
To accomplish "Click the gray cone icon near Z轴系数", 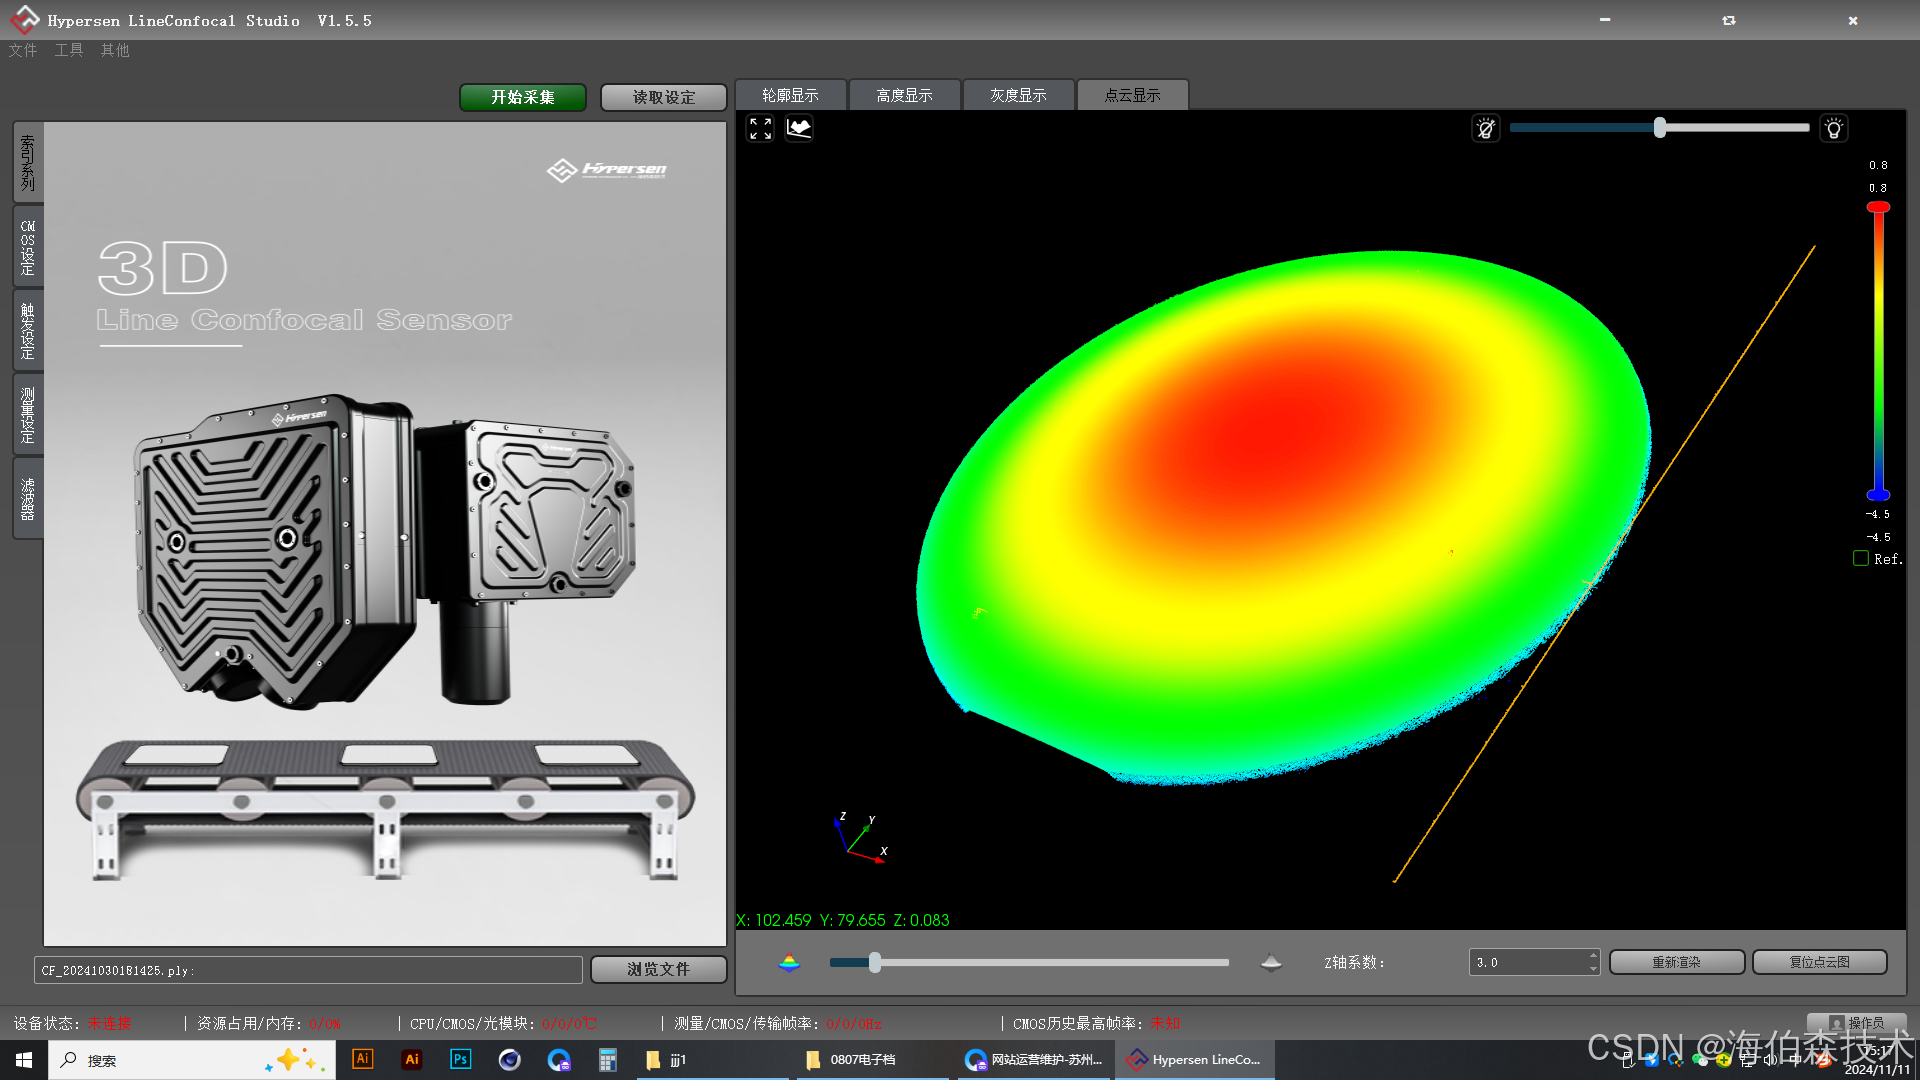I will coord(1271,962).
